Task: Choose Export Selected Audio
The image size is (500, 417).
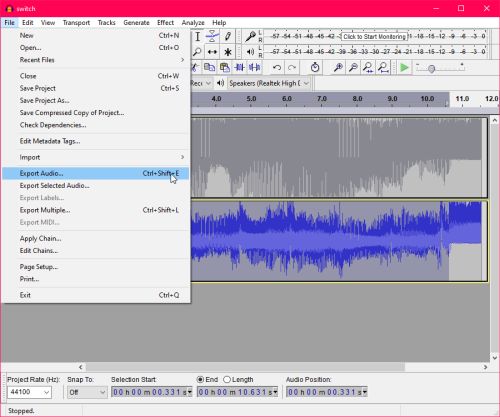Action: point(96,186)
